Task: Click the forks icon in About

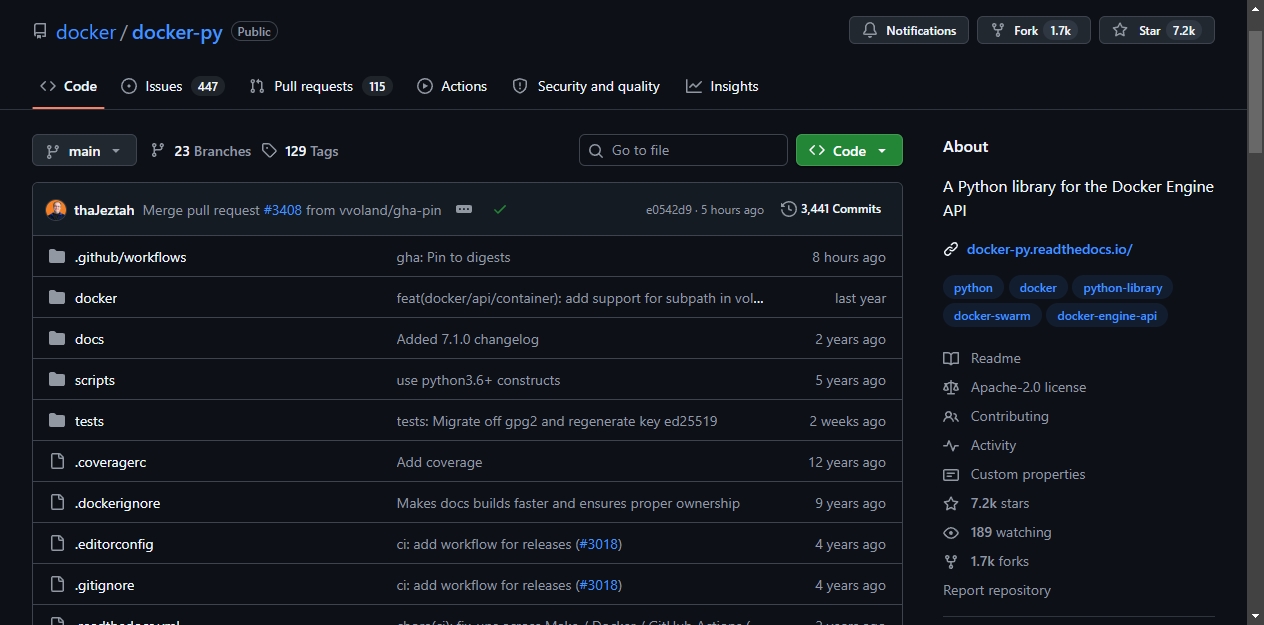Action: pos(951,561)
